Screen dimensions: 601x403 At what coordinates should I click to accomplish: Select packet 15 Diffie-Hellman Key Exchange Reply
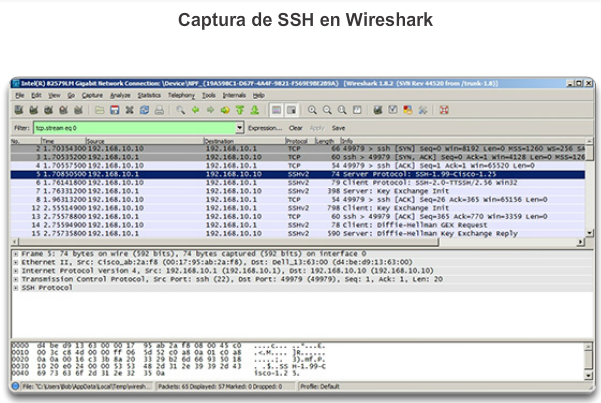coord(298,233)
